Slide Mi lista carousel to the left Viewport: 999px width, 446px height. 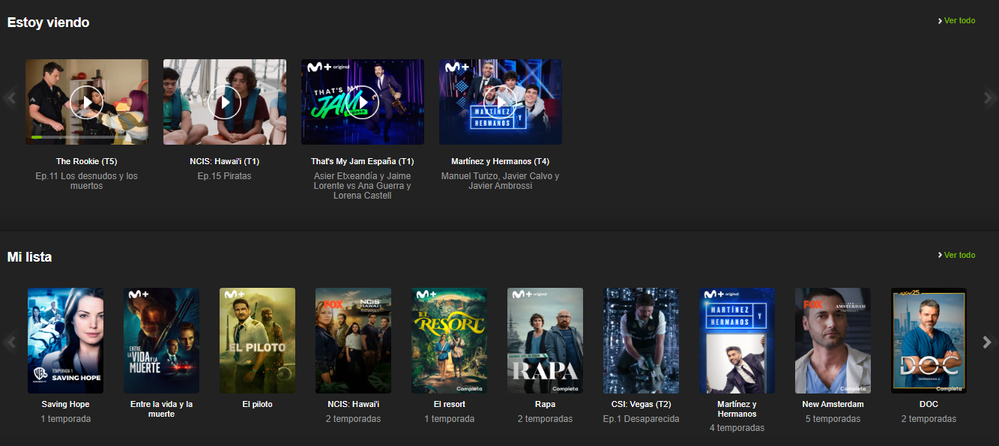pos(10,342)
